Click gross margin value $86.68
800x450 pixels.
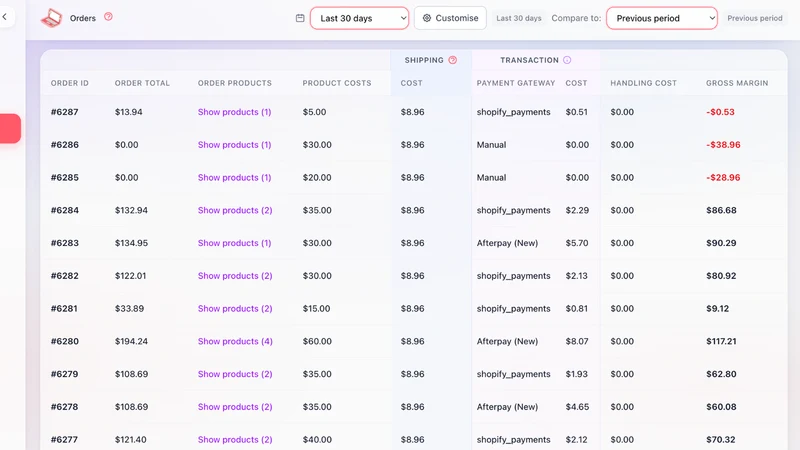[721, 210]
